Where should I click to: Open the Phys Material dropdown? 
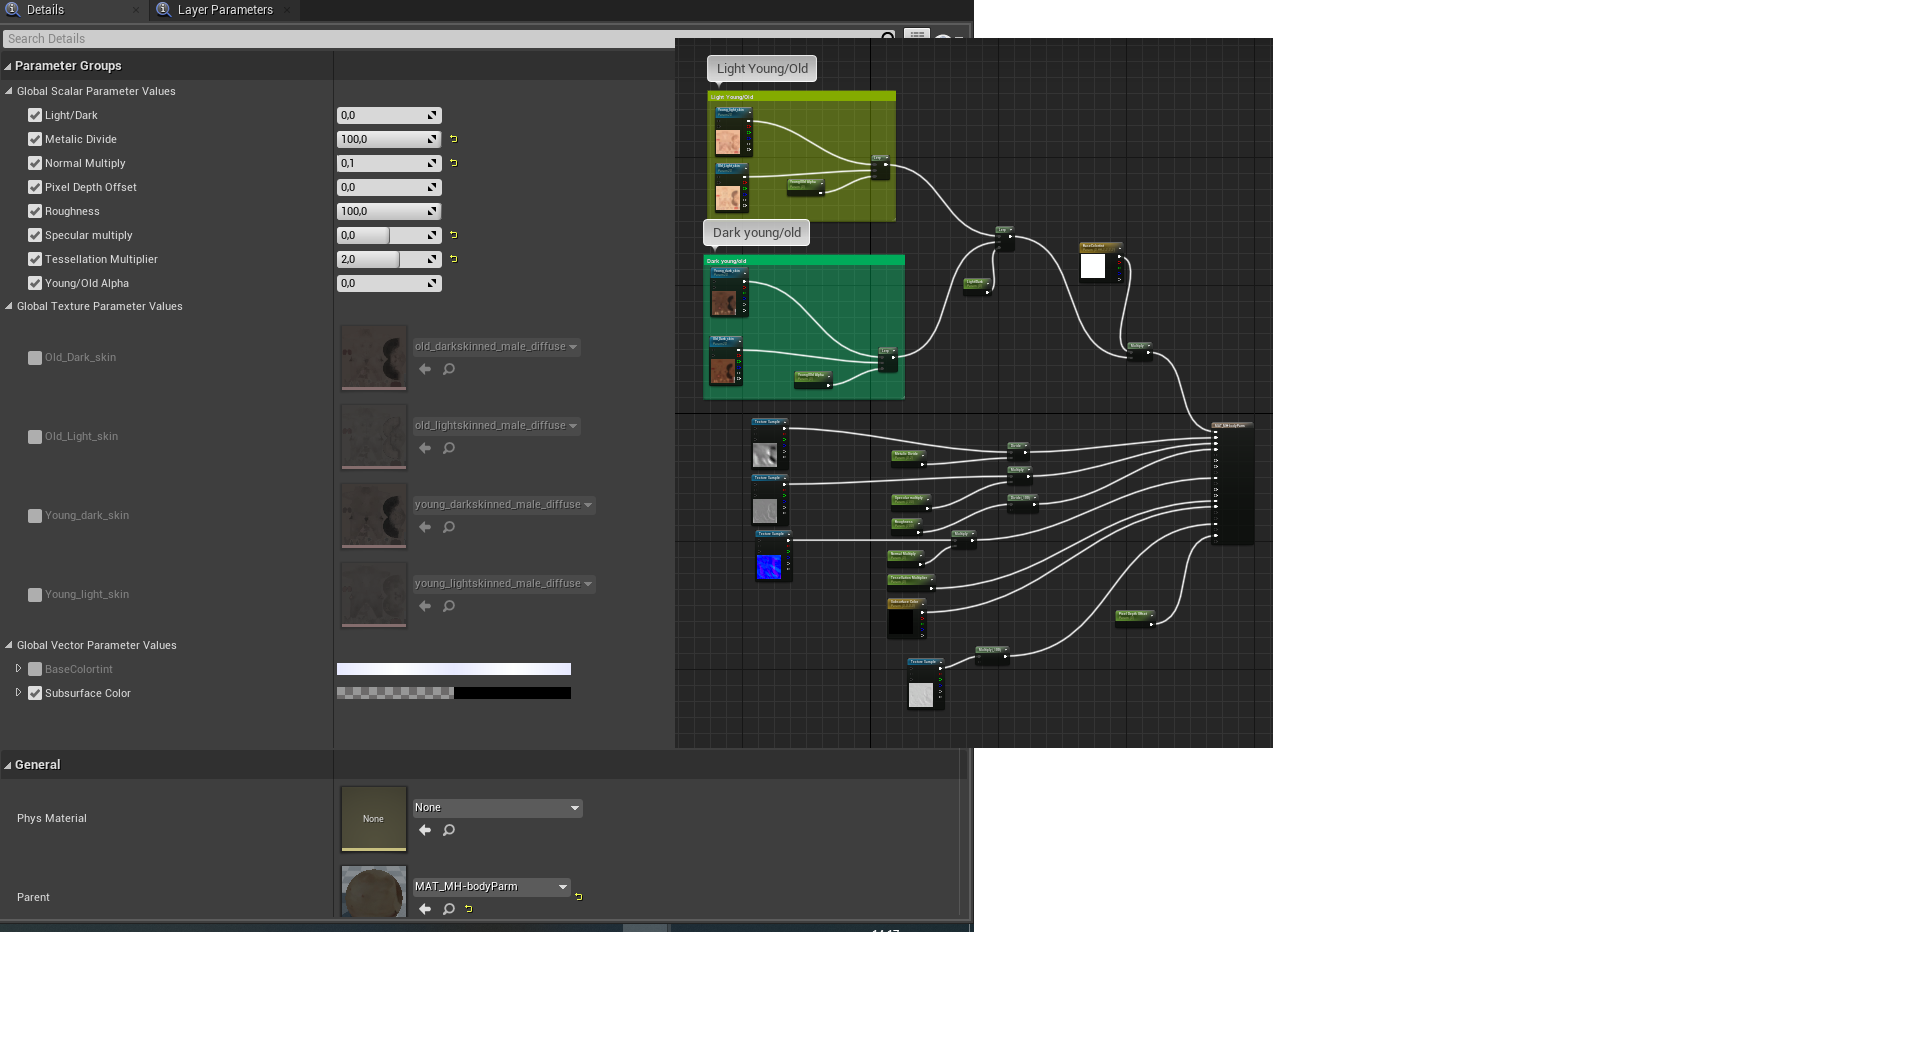pyautogui.click(x=497, y=808)
